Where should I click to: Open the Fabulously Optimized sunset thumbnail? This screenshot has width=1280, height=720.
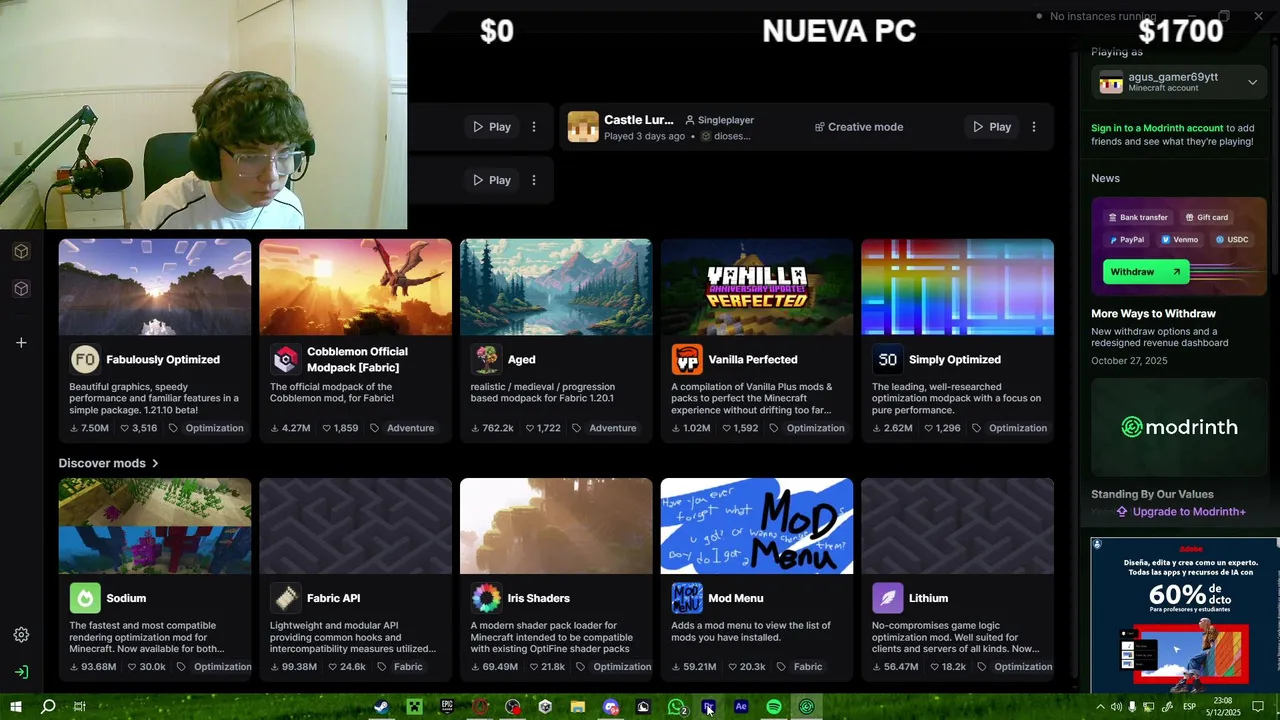click(x=155, y=287)
